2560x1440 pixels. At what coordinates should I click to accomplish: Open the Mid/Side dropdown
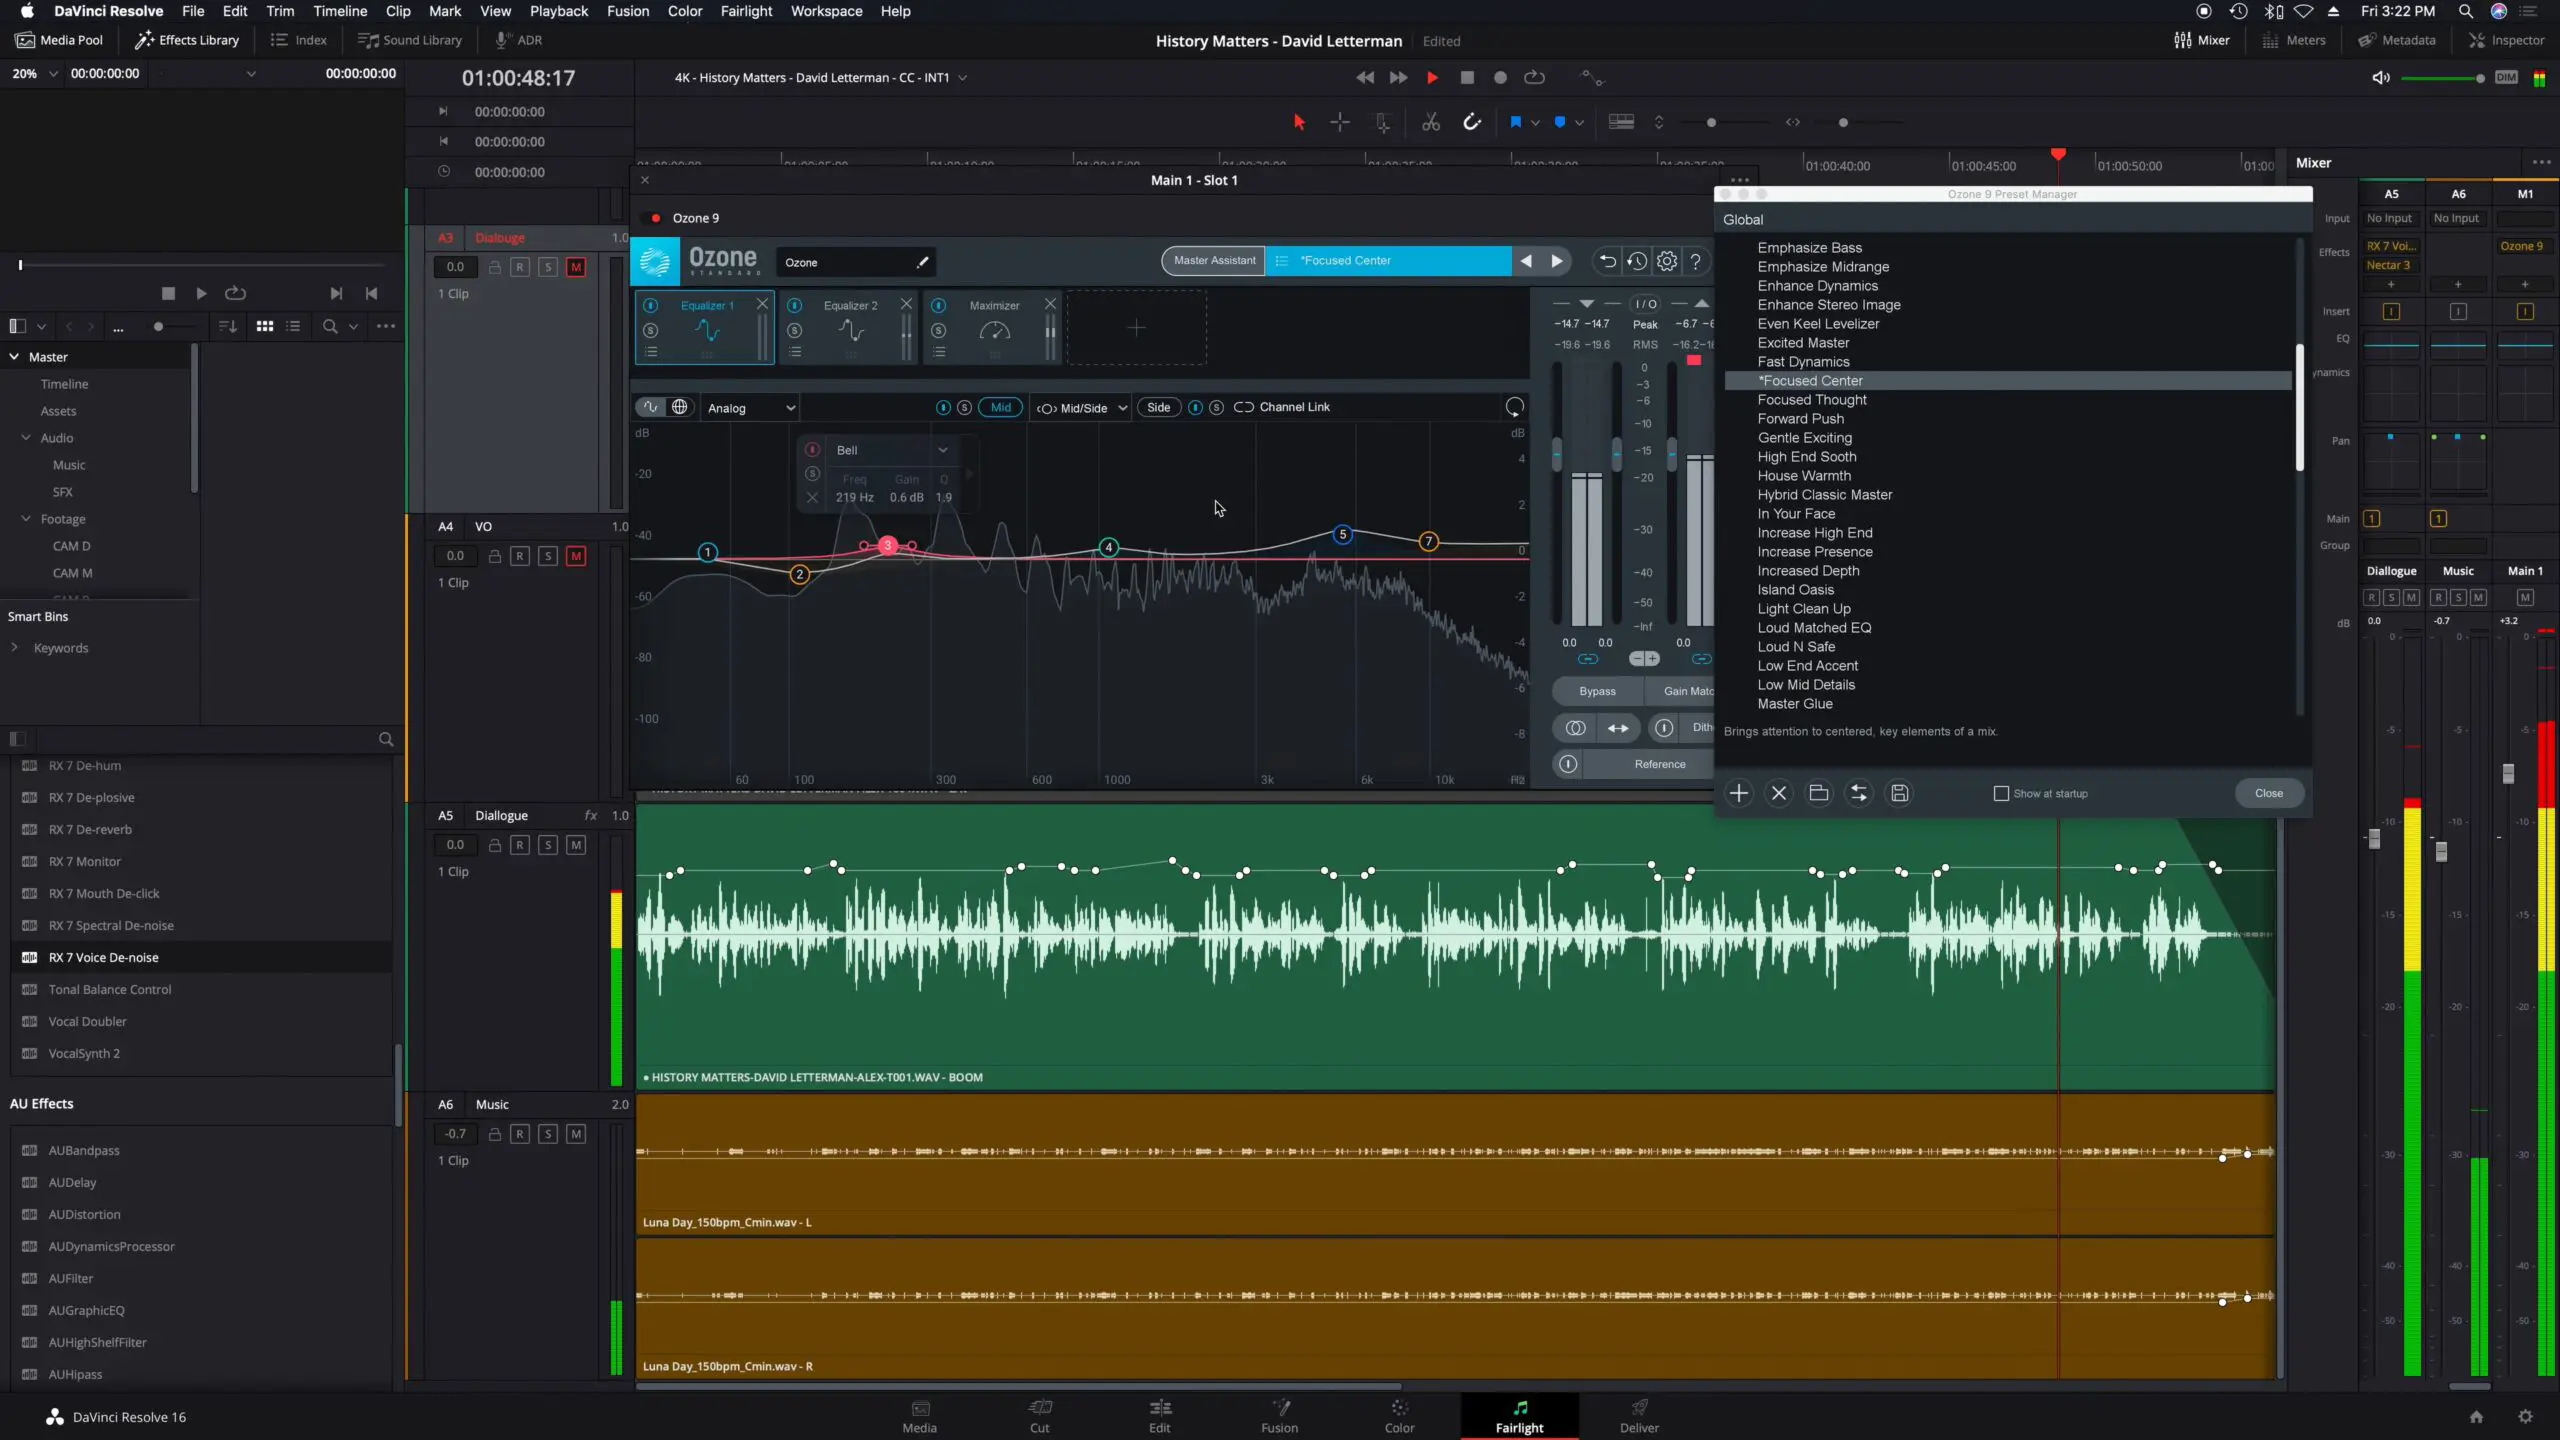point(1081,408)
